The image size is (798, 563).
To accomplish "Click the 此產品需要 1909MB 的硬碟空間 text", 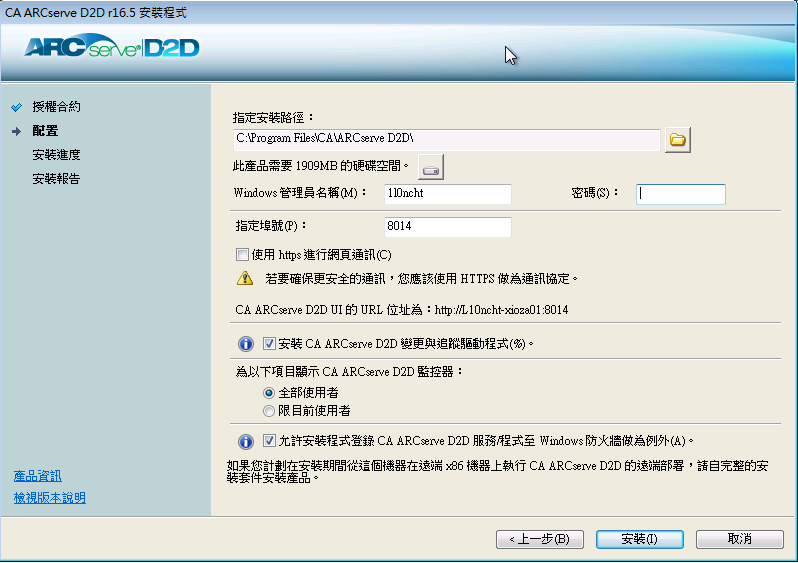I will coord(321,166).
